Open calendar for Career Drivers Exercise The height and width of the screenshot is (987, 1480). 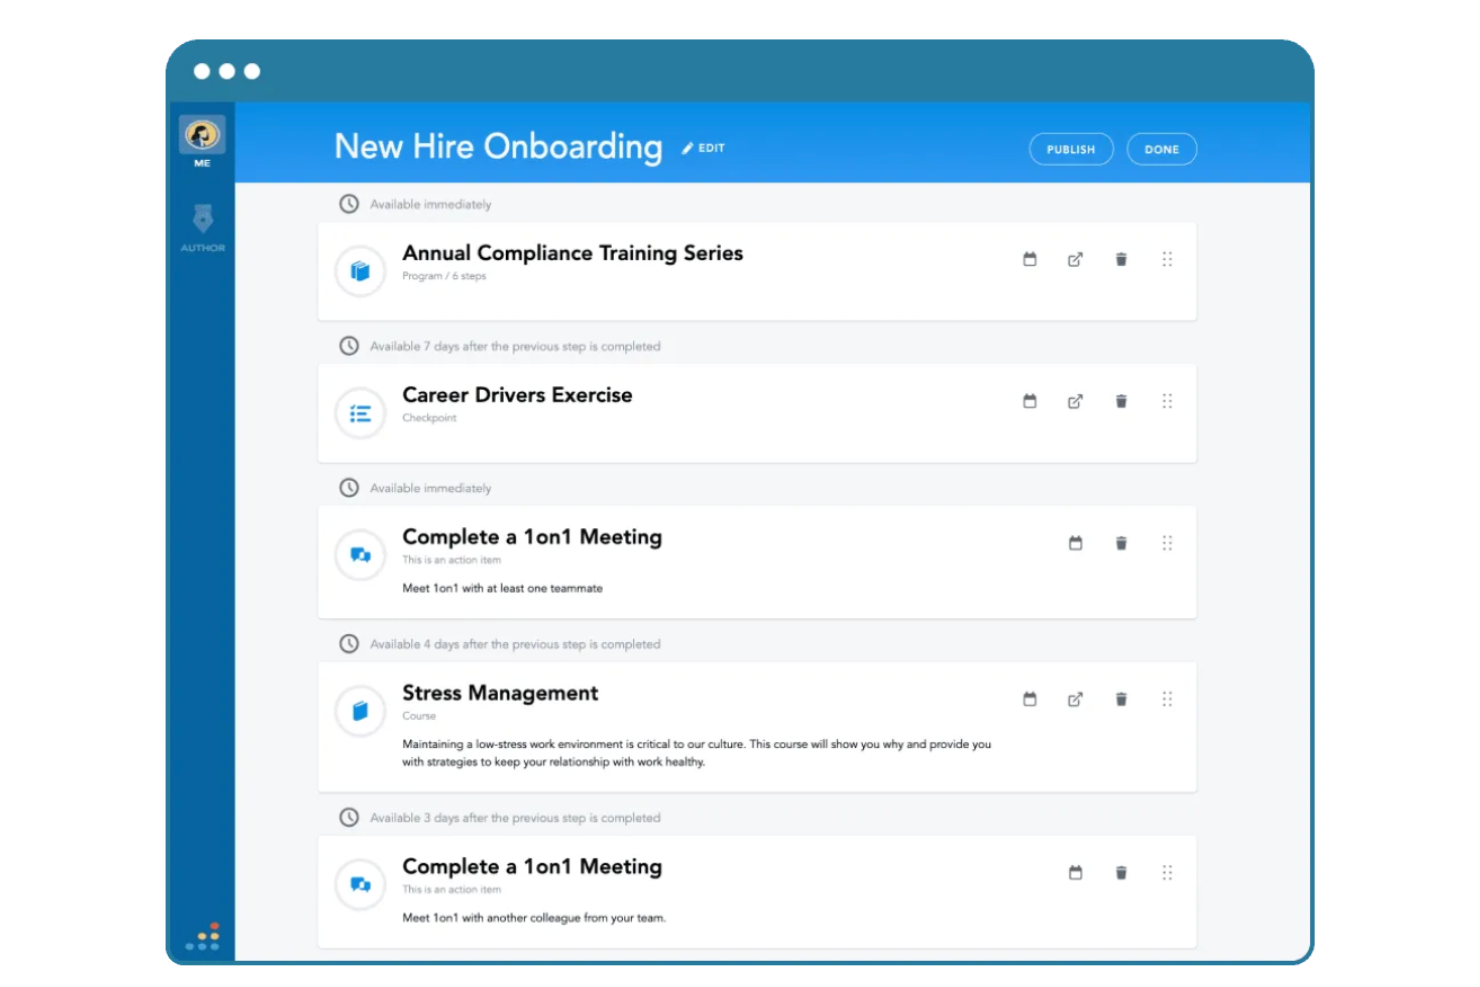coord(1029,401)
